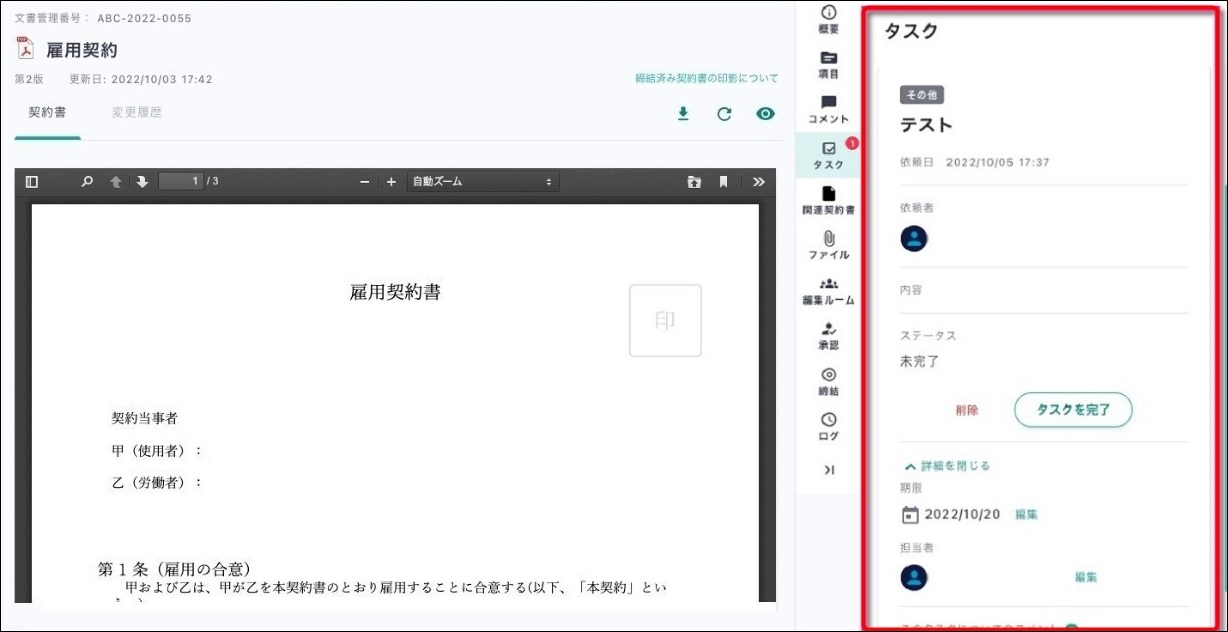This screenshot has width=1228, height=632.
Task: Open the 編集ルーム sidebar icon
Action: pyautogui.click(x=828, y=291)
